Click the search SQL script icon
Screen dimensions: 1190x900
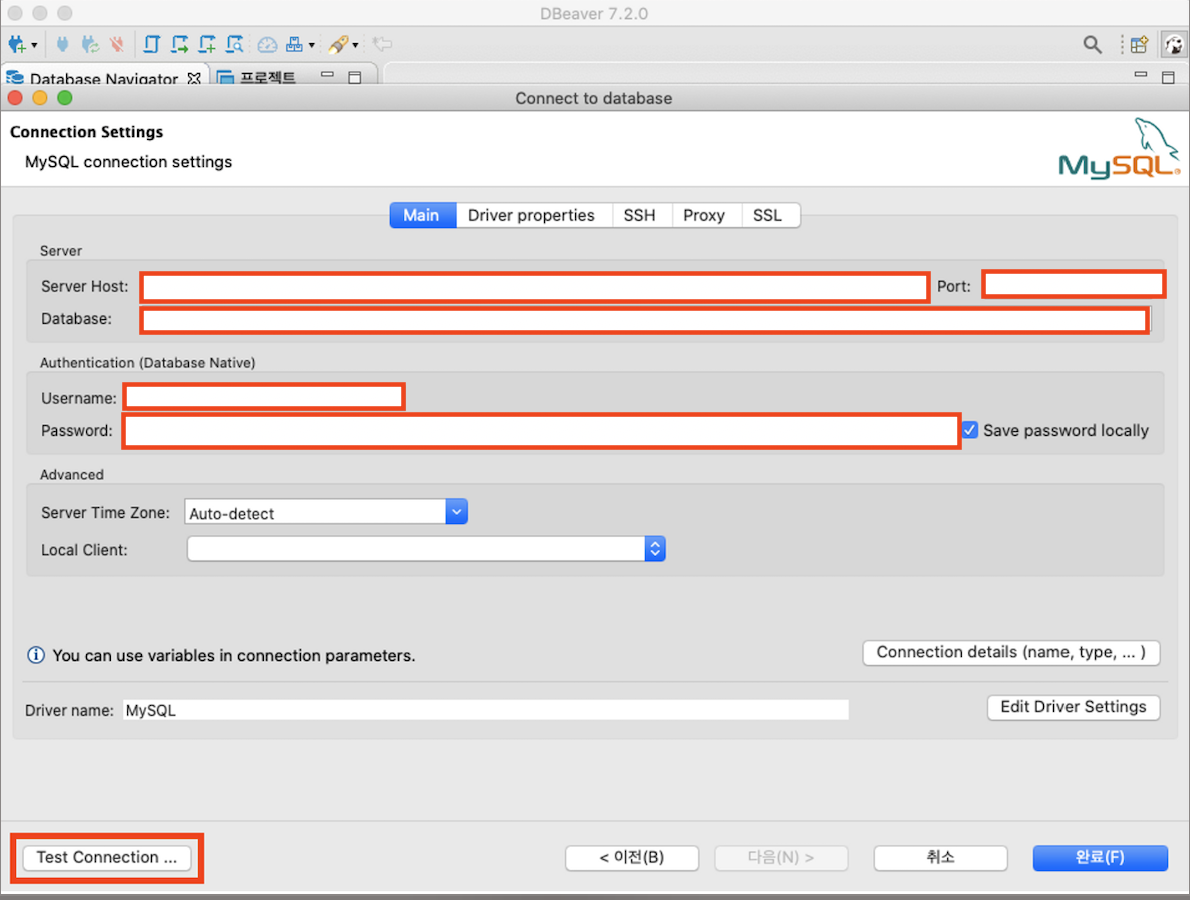pyautogui.click(x=235, y=44)
